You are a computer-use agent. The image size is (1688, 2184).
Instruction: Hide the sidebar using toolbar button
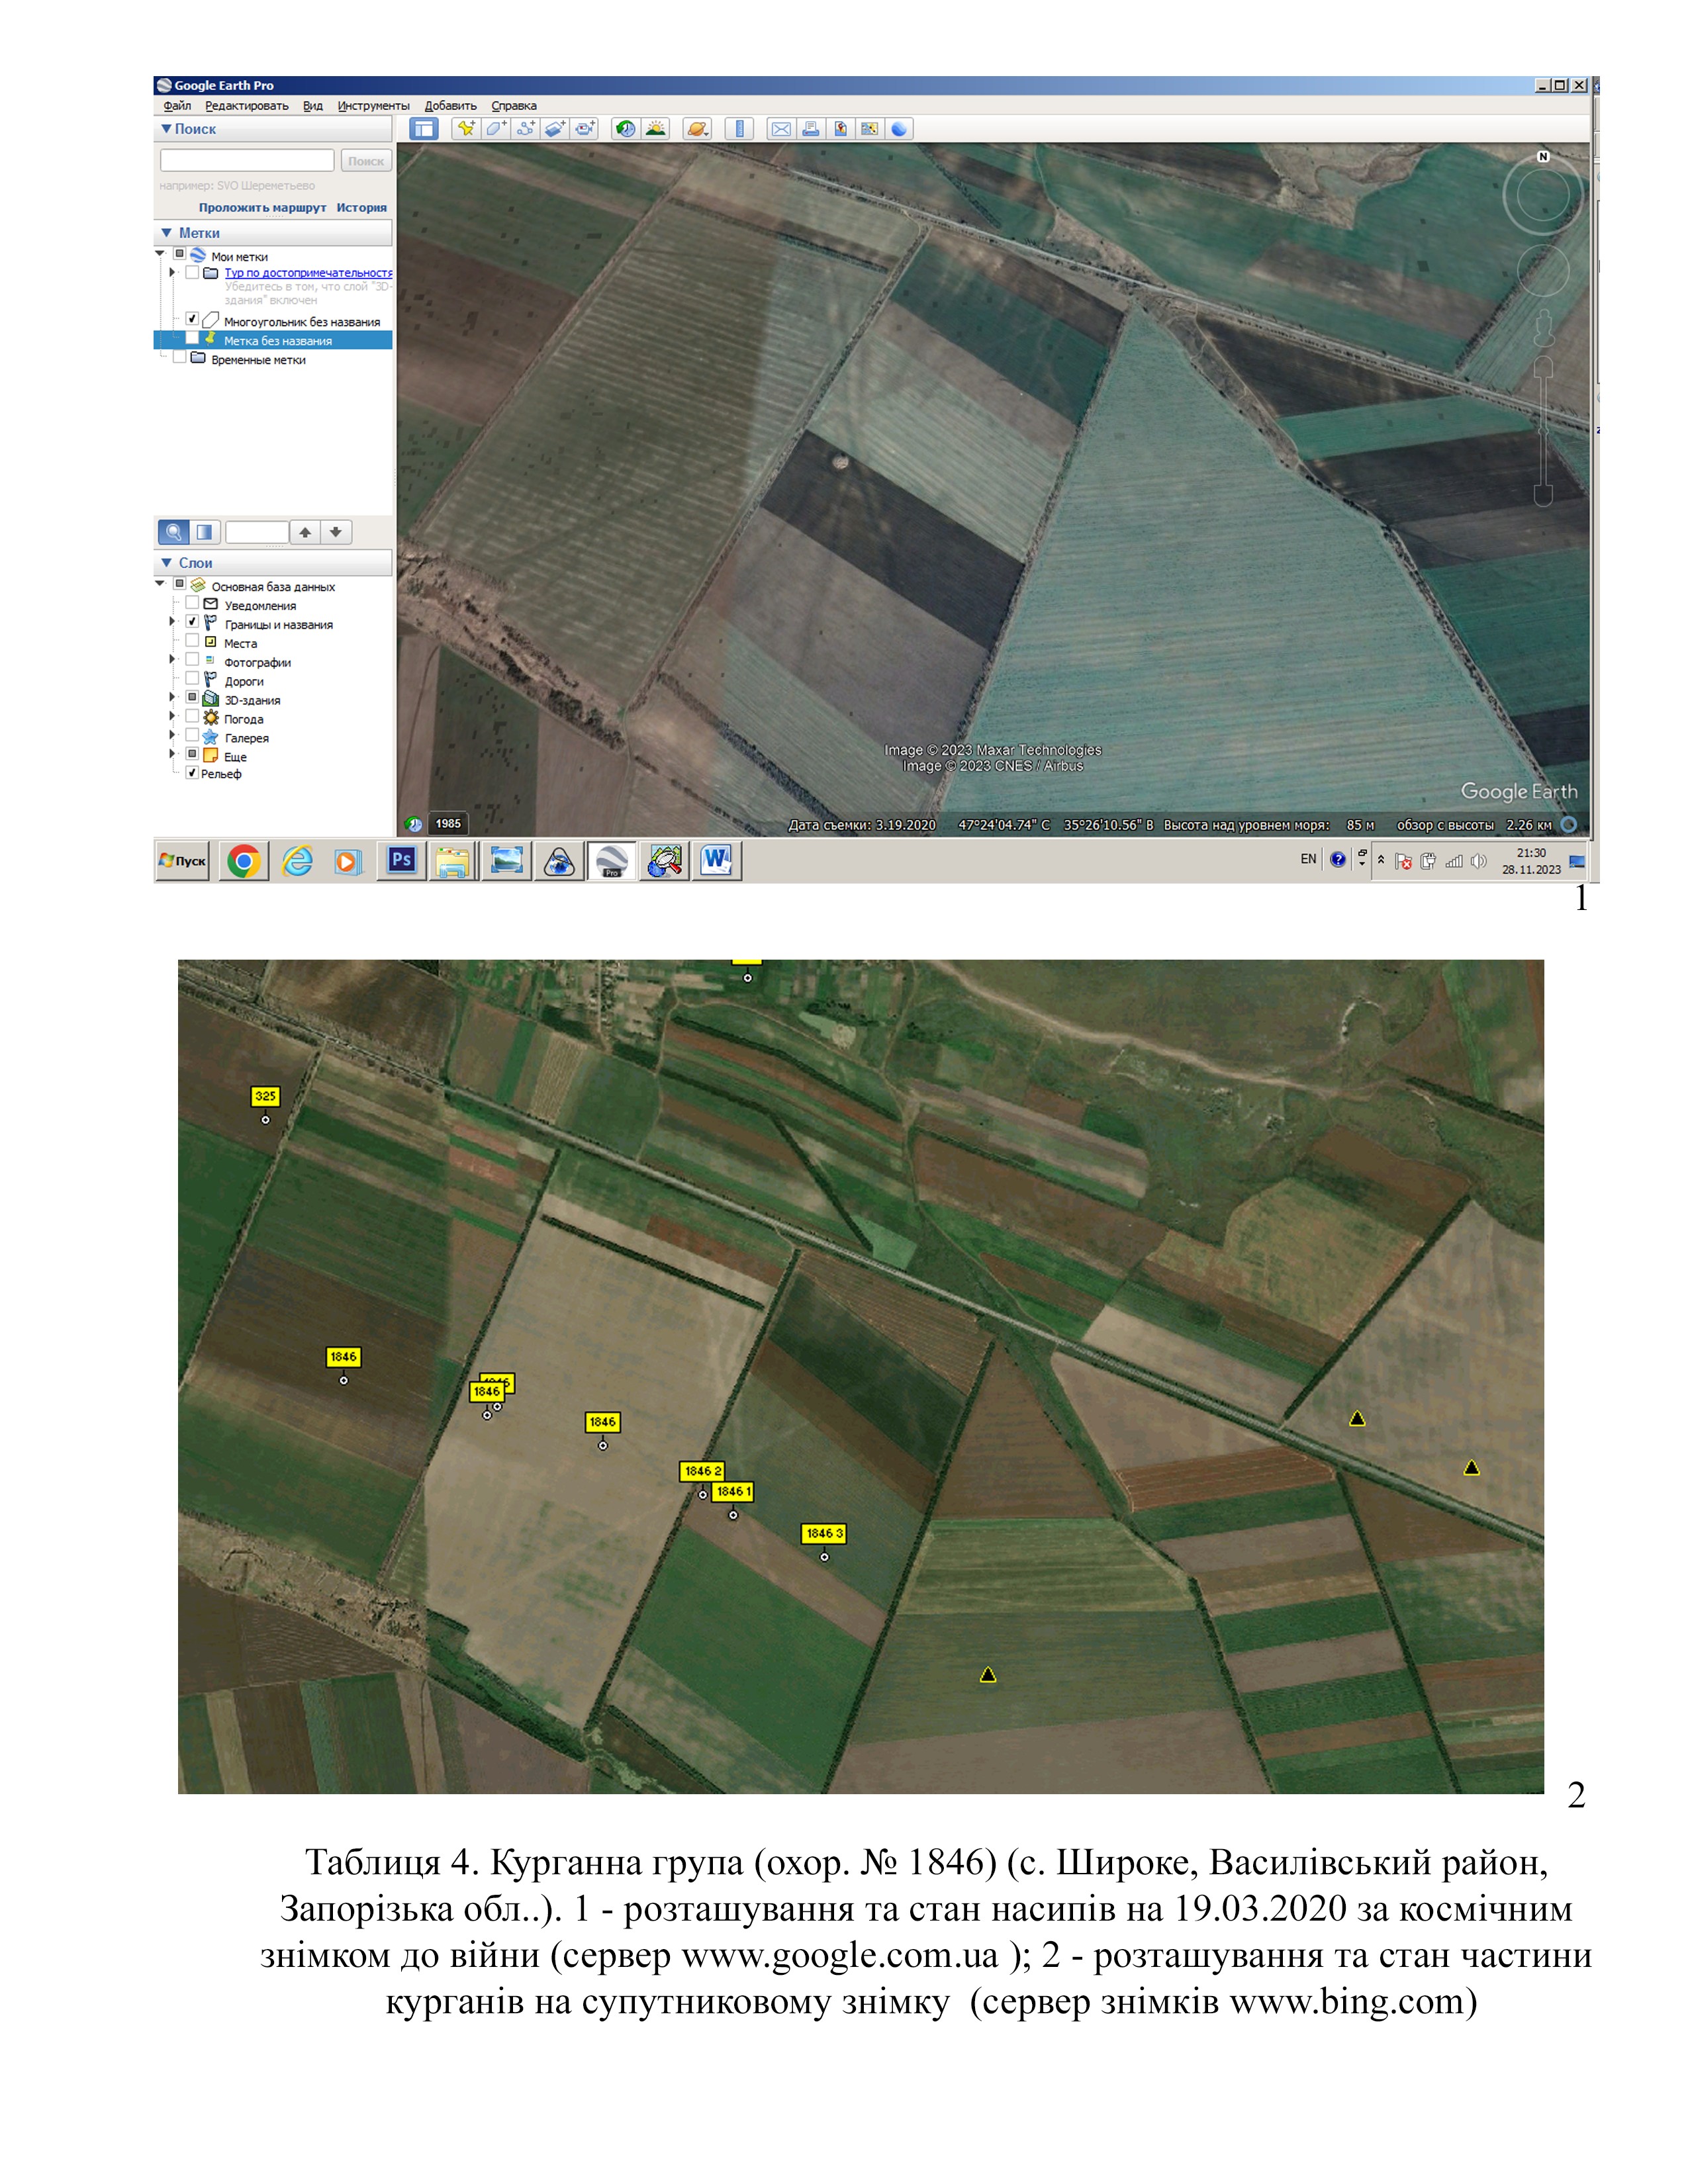(424, 129)
